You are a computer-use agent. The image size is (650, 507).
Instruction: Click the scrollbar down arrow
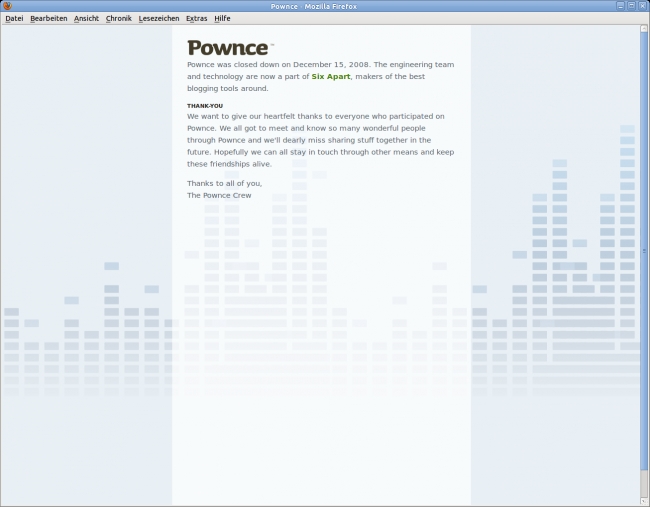[x=644, y=501]
